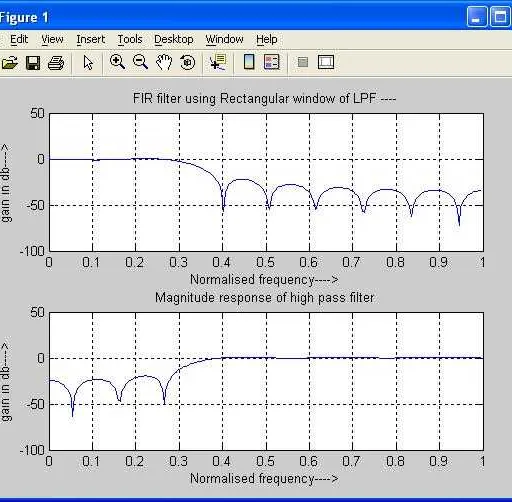Activate the Zoom Out magnifier tool
Screen dimensions: 512x502
(x=140, y=62)
